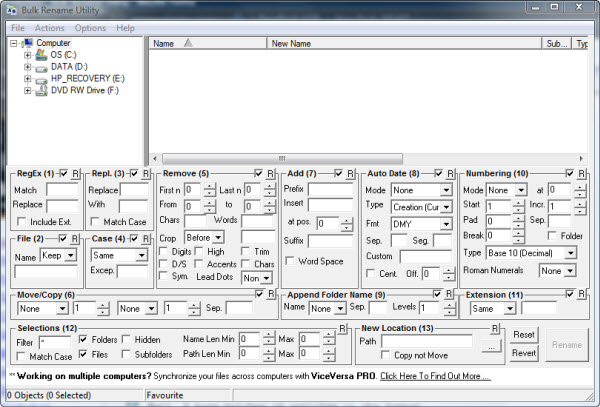Open the Crop Before dropdown
Screen dimensions: 600x407
coord(218,238)
